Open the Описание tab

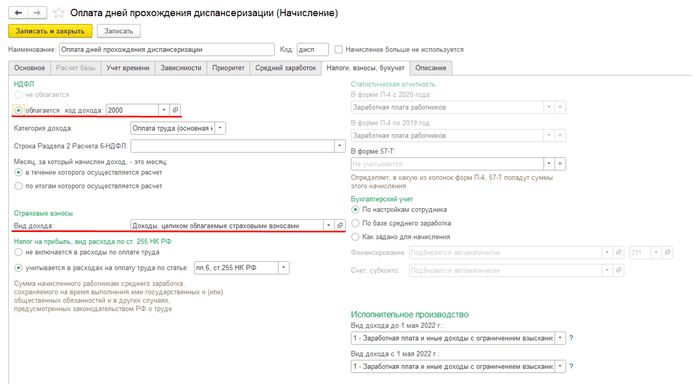click(x=431, y=68)
